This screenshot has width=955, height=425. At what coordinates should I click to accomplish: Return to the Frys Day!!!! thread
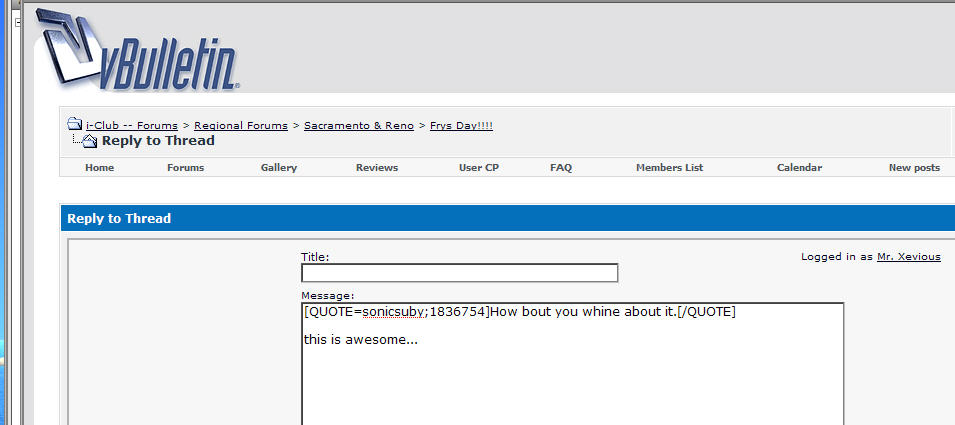click(x=461, y=125)
